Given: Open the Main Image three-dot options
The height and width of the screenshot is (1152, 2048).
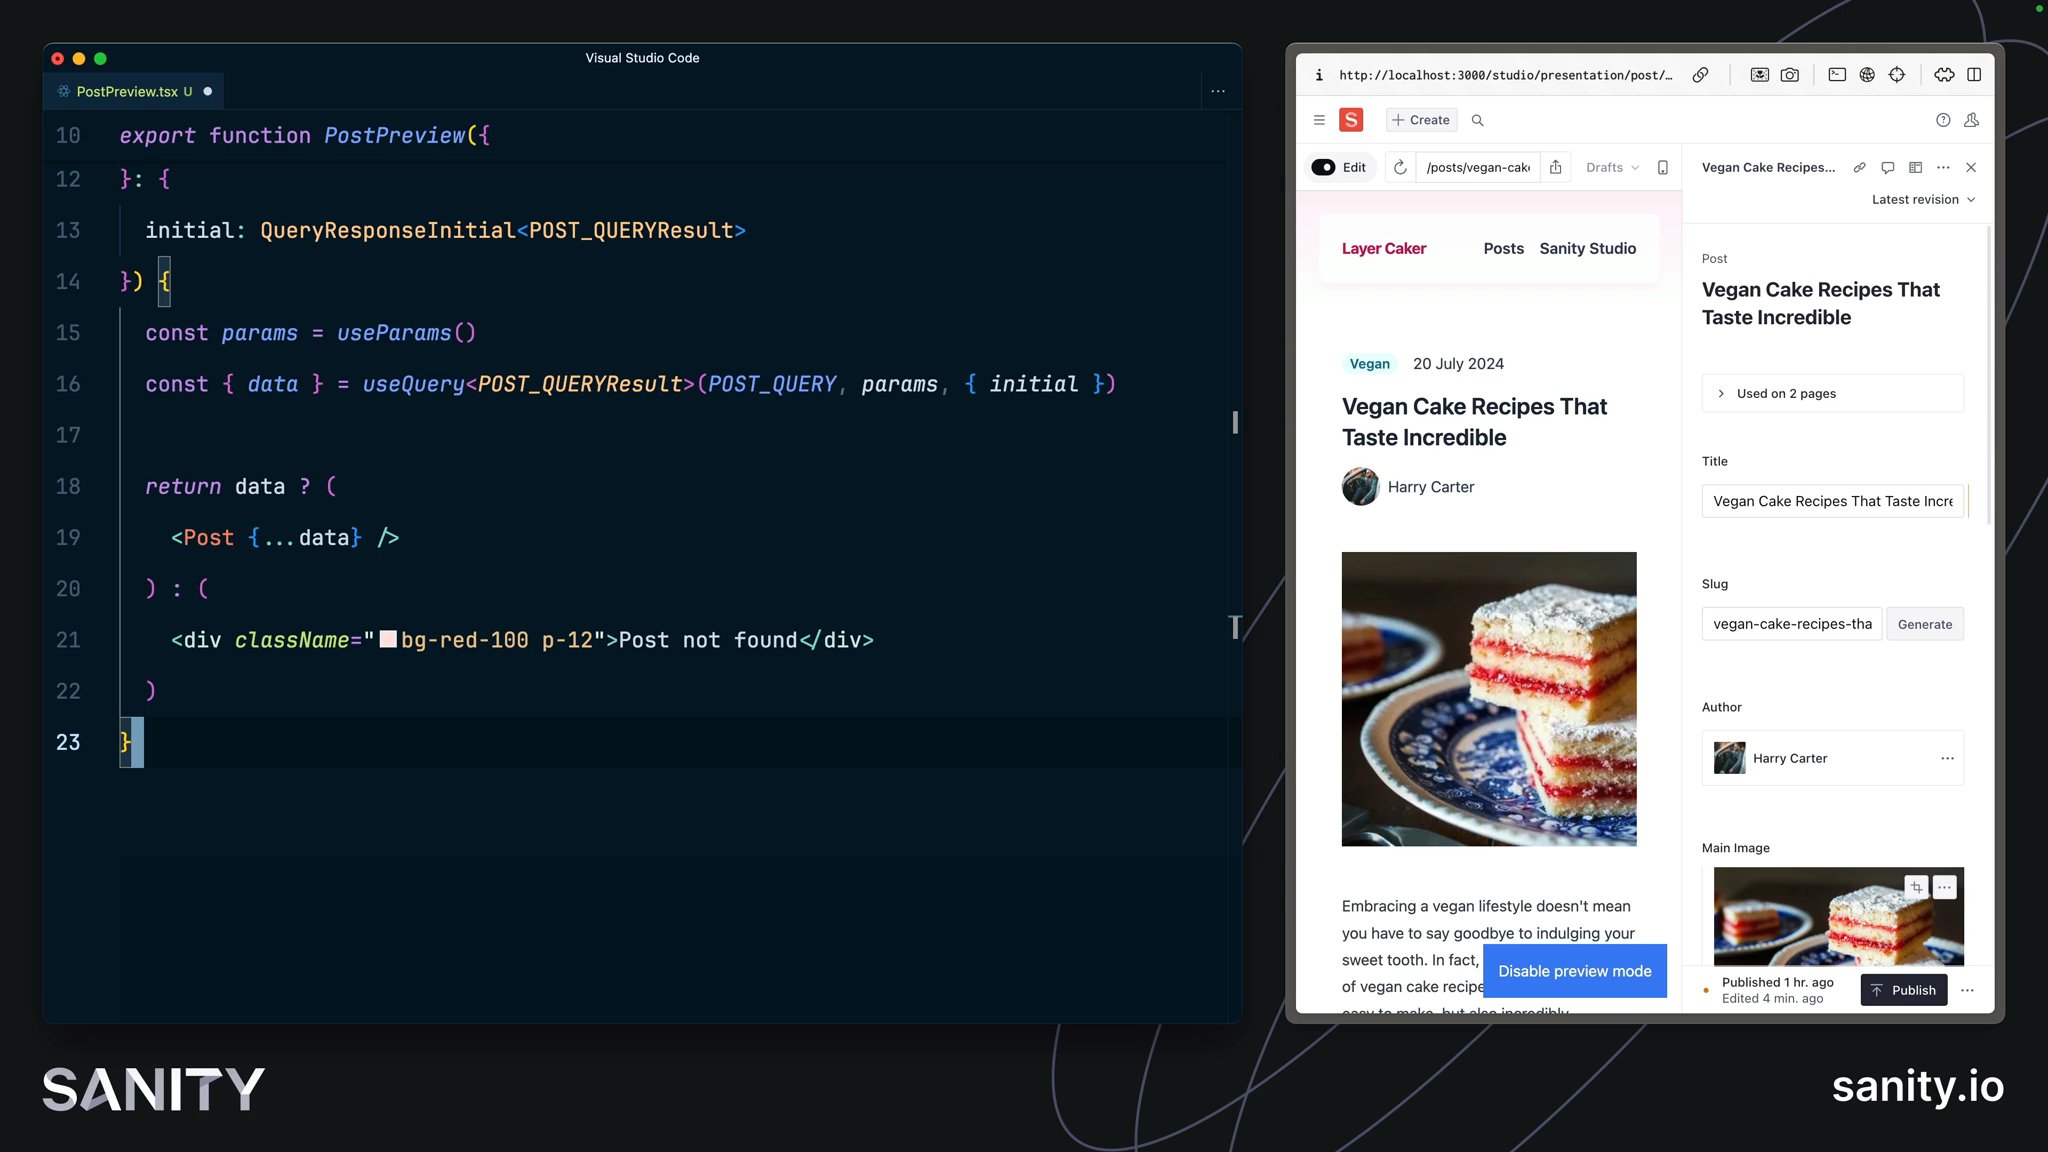Looking at the screenshot, I should point(1944,887).
